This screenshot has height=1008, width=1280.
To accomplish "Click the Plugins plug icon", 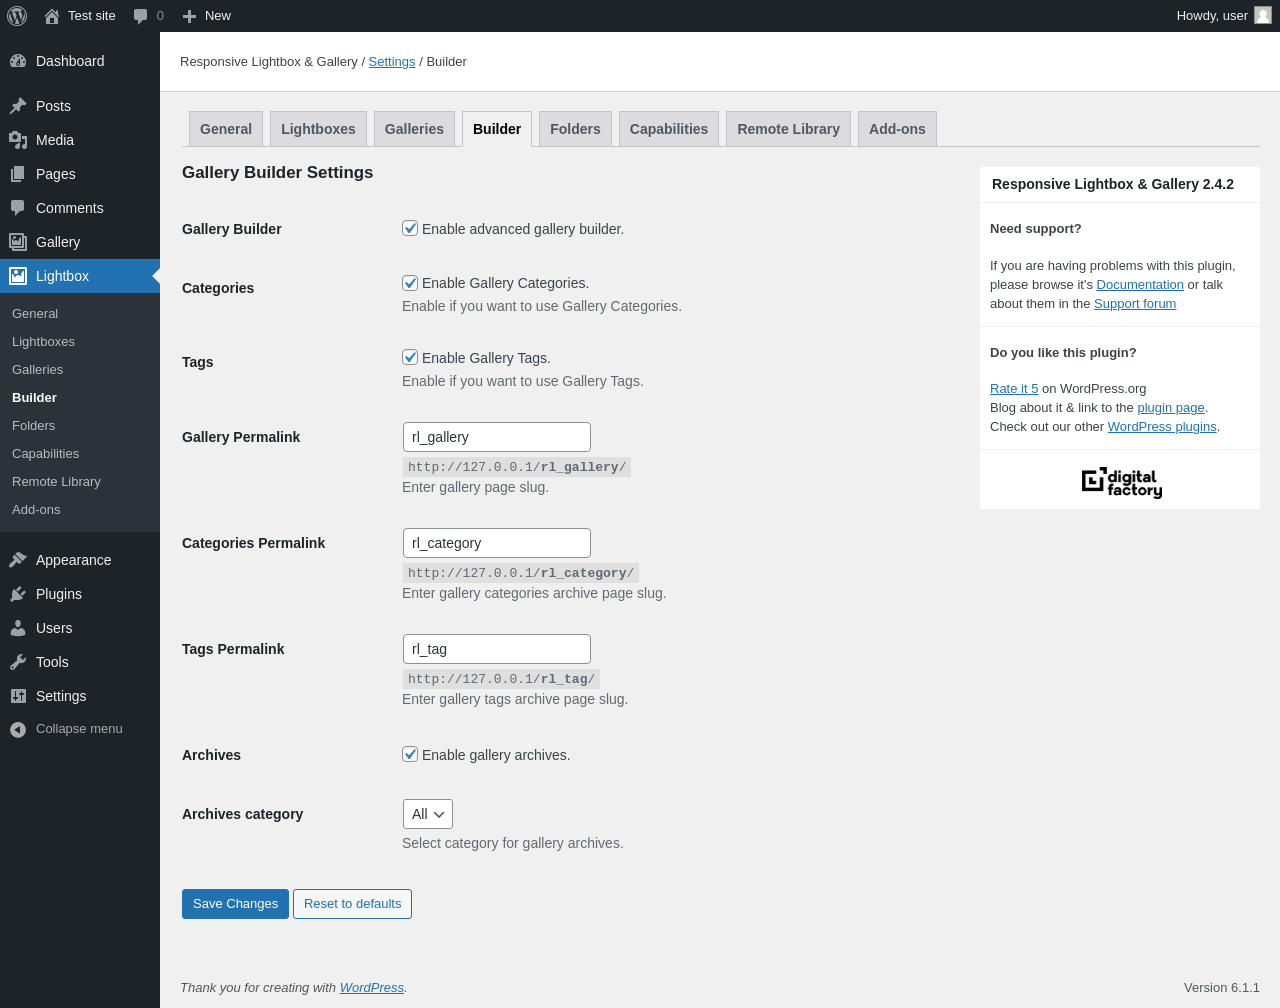I will coord(18,594).
